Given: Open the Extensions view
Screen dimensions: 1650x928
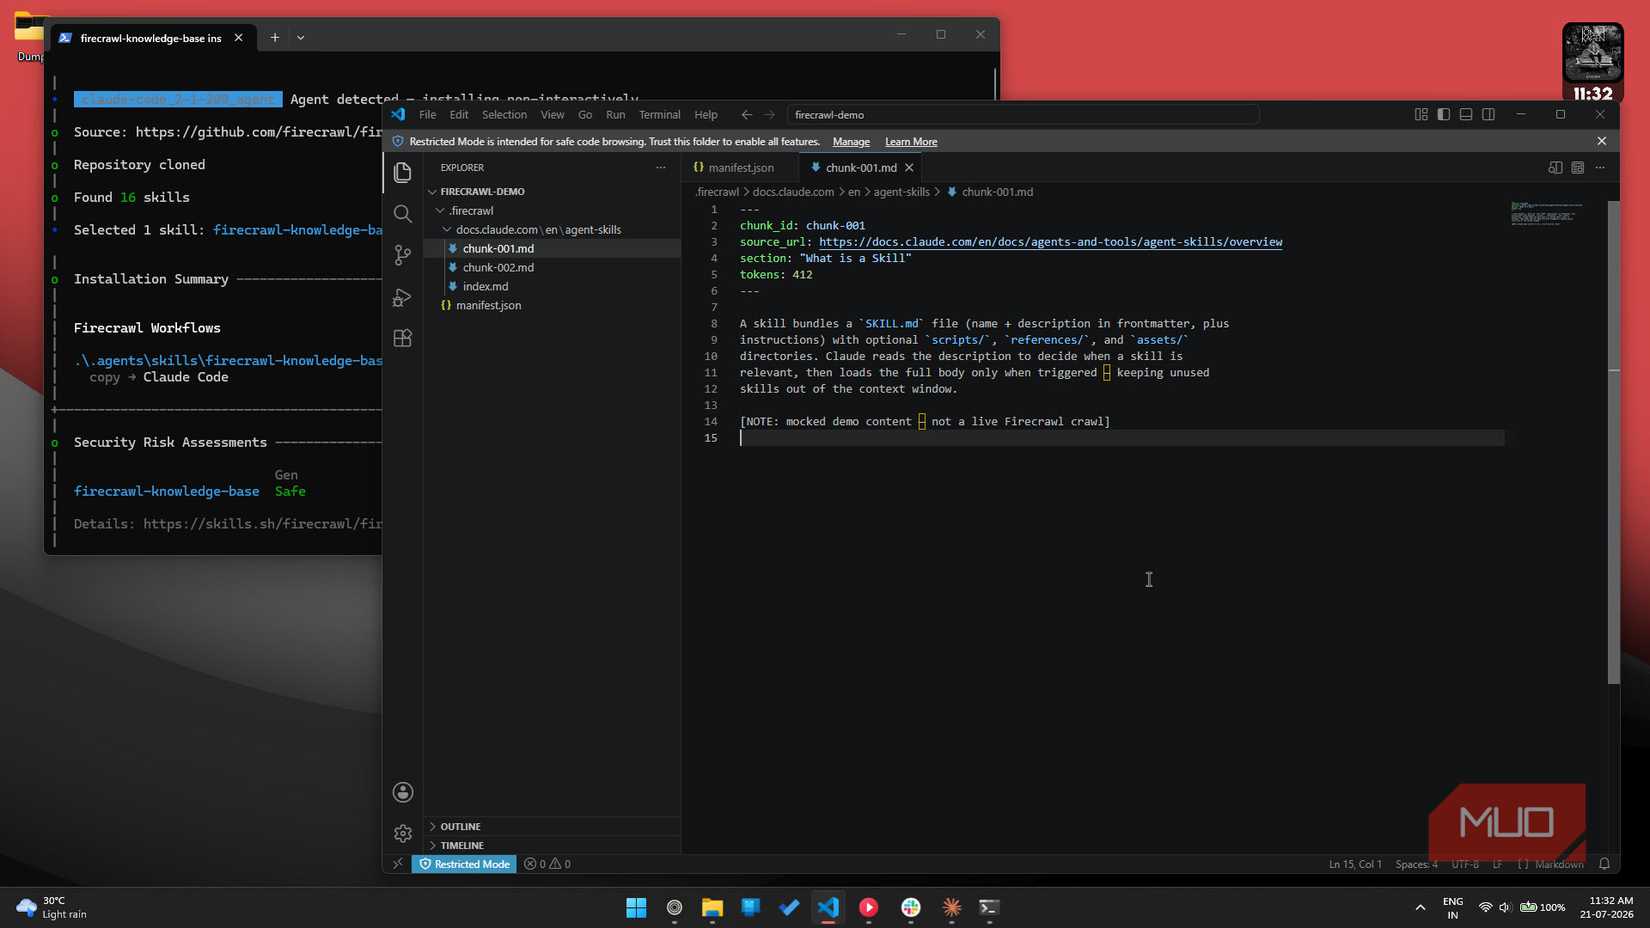Looking at the screenshot, I should coord(403,338).
